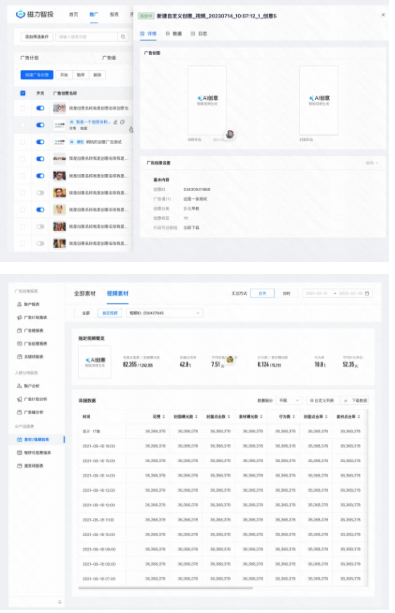Click the blue 创建广告创意 button
Image resolution: width=395 pixels, height=613 pixels.
click(37, 75)
